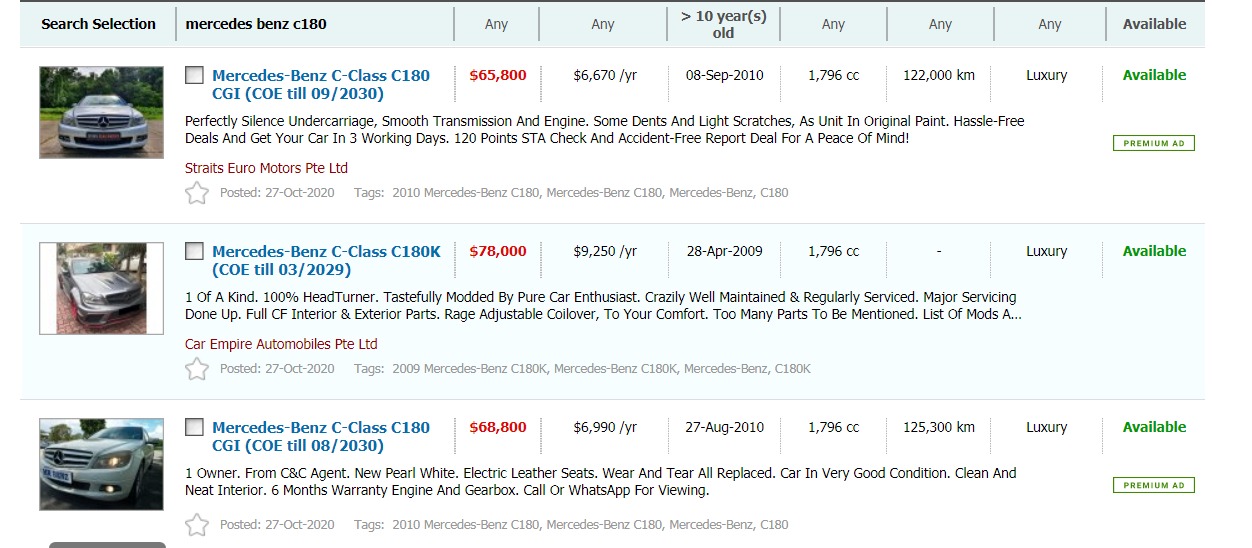Open the '> 10 year(s) old' age filter

723,25
